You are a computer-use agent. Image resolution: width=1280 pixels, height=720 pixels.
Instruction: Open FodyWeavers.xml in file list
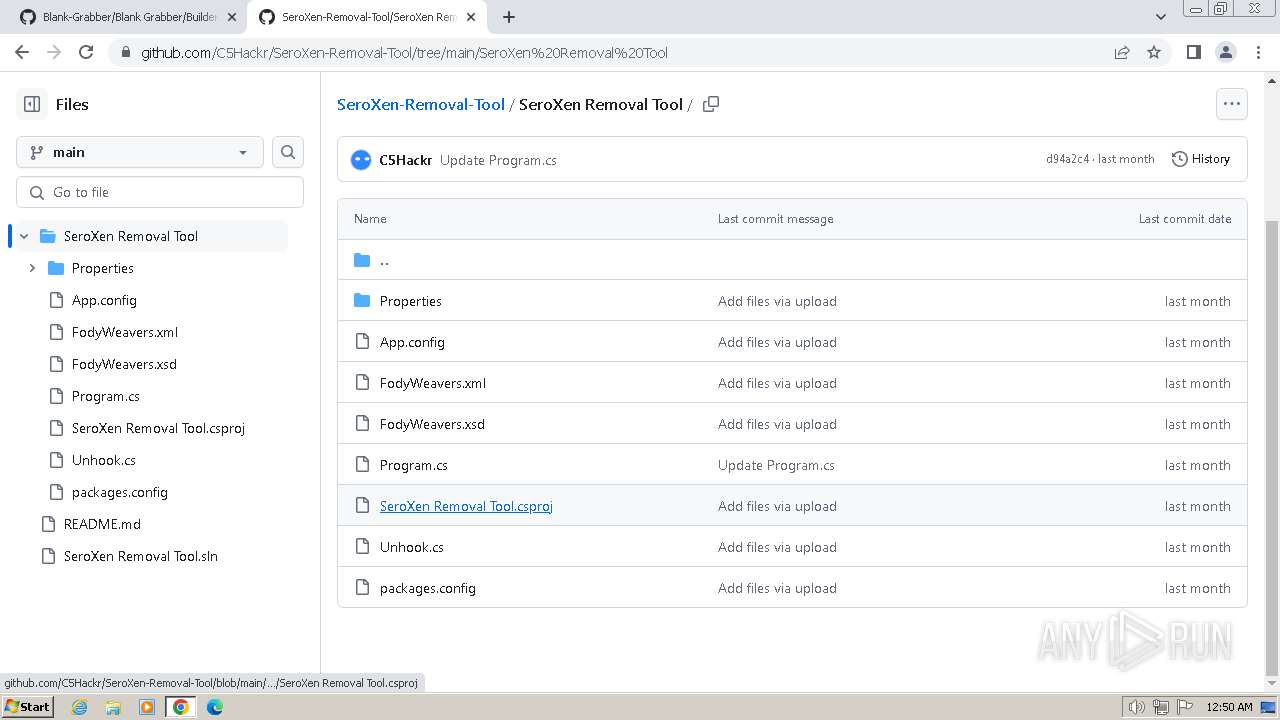point(433,383)
